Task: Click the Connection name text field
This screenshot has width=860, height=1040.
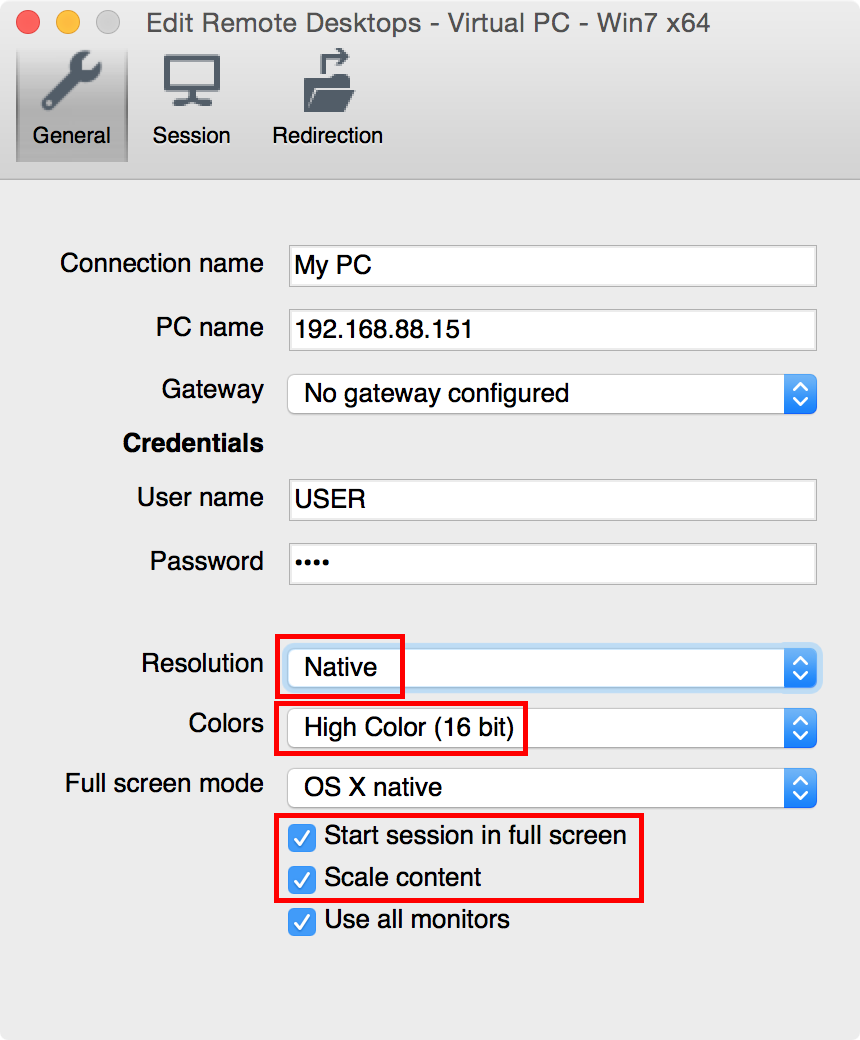Action: coord(550,265)
